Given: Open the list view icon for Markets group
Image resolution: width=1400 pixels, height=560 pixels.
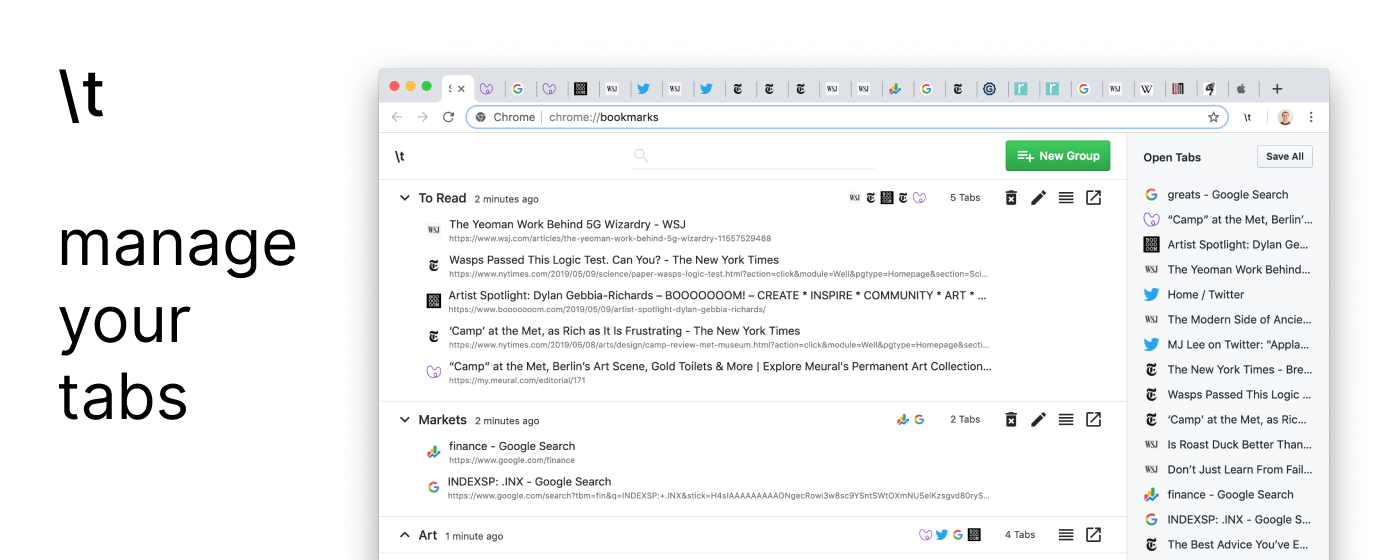Looking at the screenshot, I should (1066, 420).
